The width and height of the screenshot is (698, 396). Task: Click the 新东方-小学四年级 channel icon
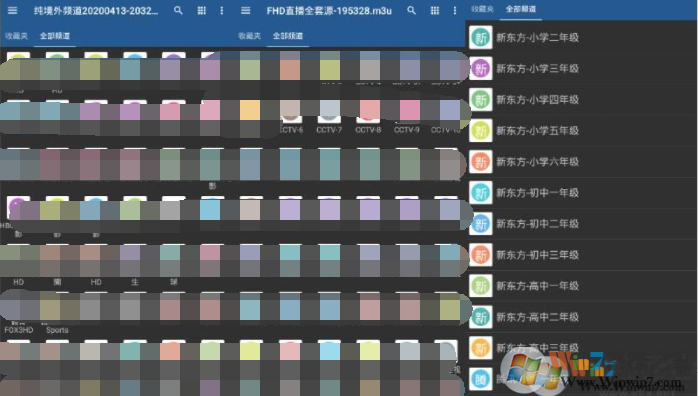(481, 100)
